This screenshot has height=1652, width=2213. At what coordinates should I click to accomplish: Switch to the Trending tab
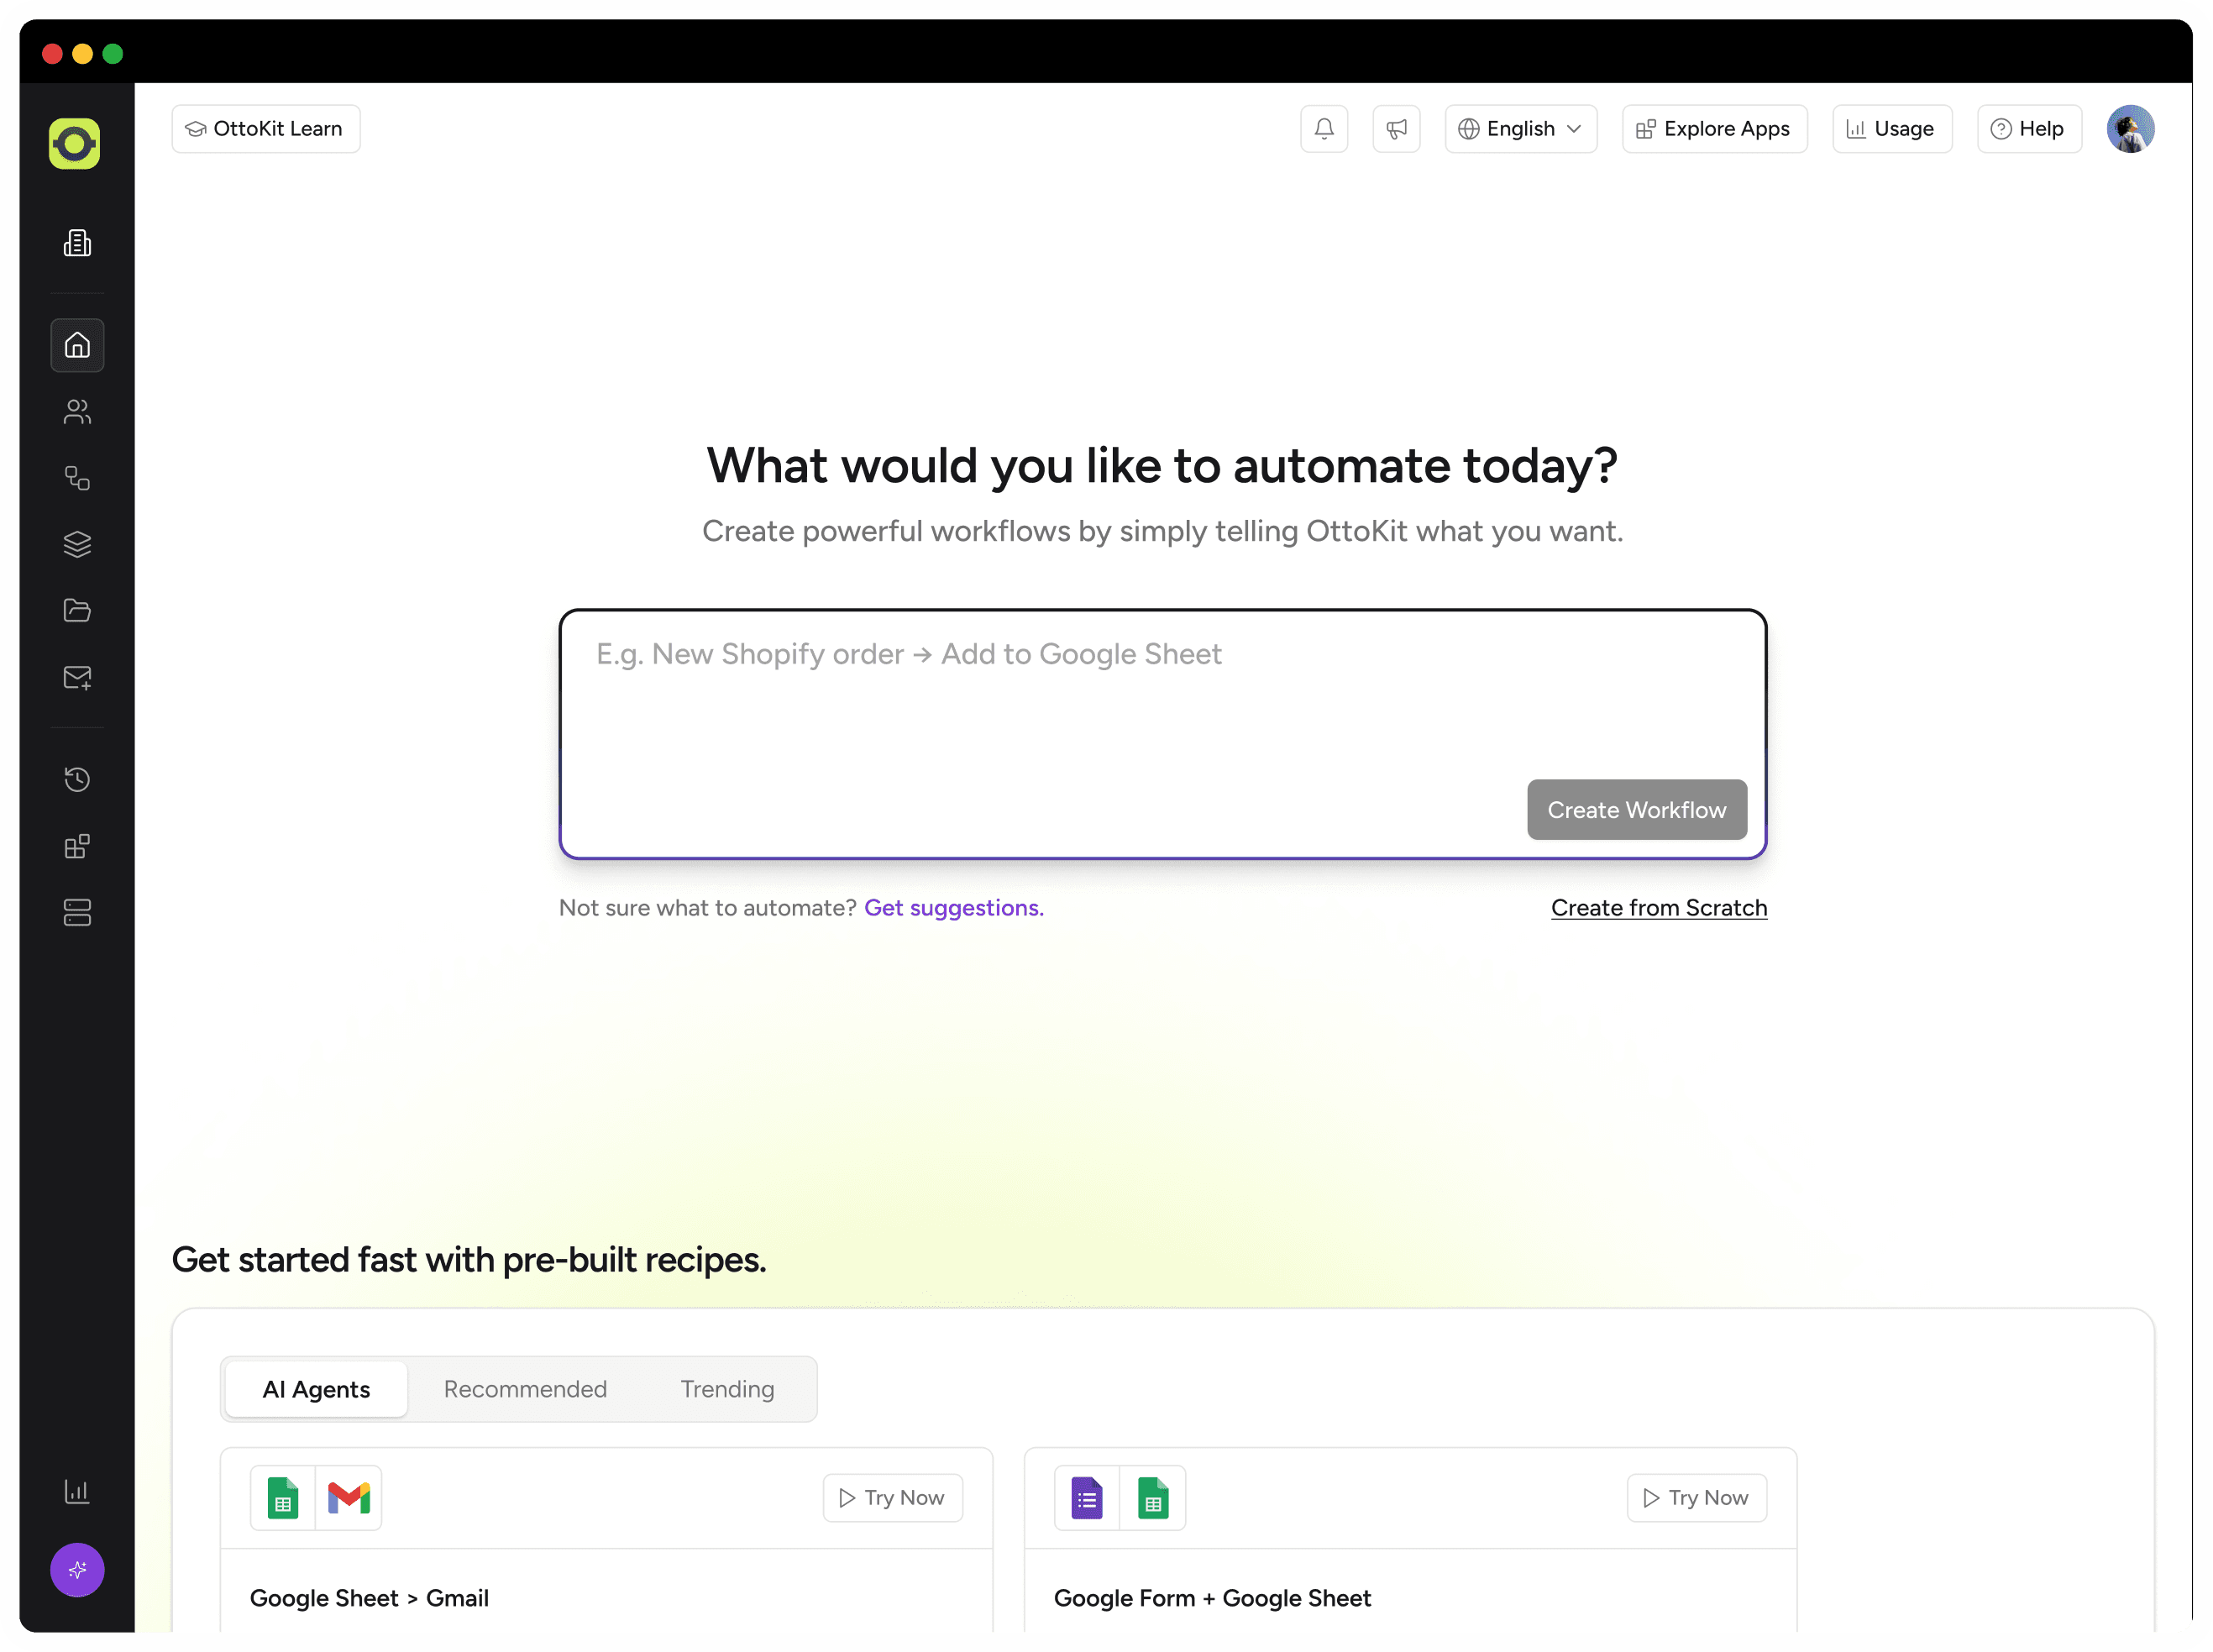[727, 1389]
